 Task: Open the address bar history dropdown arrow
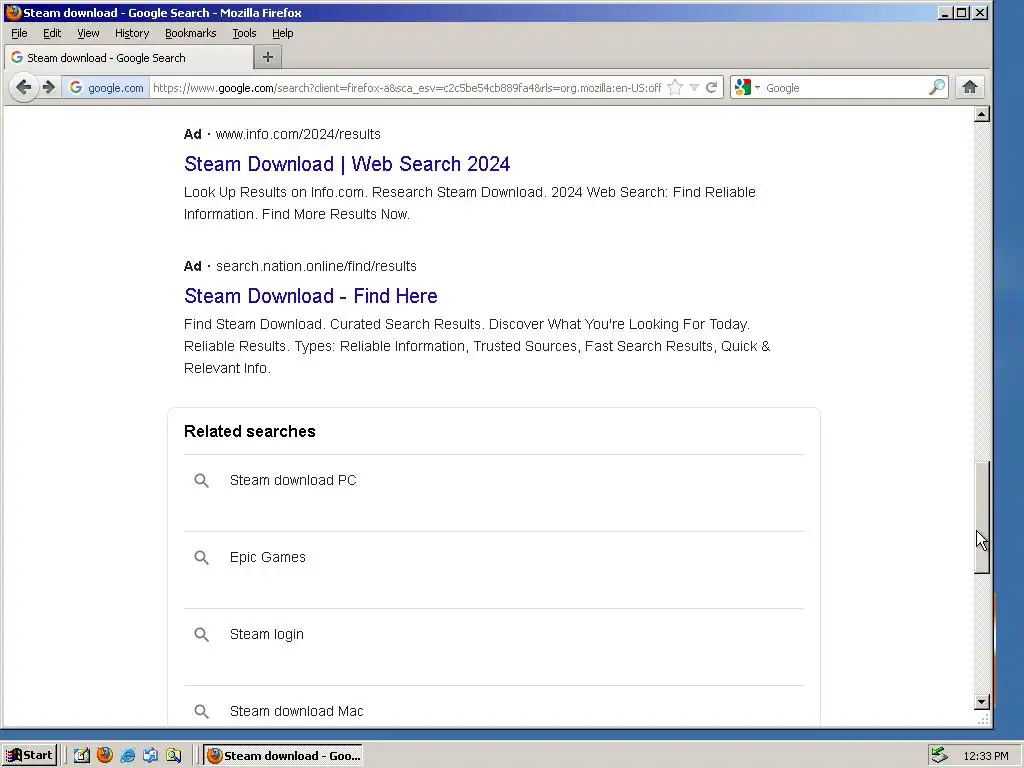(x=694, y=88)
